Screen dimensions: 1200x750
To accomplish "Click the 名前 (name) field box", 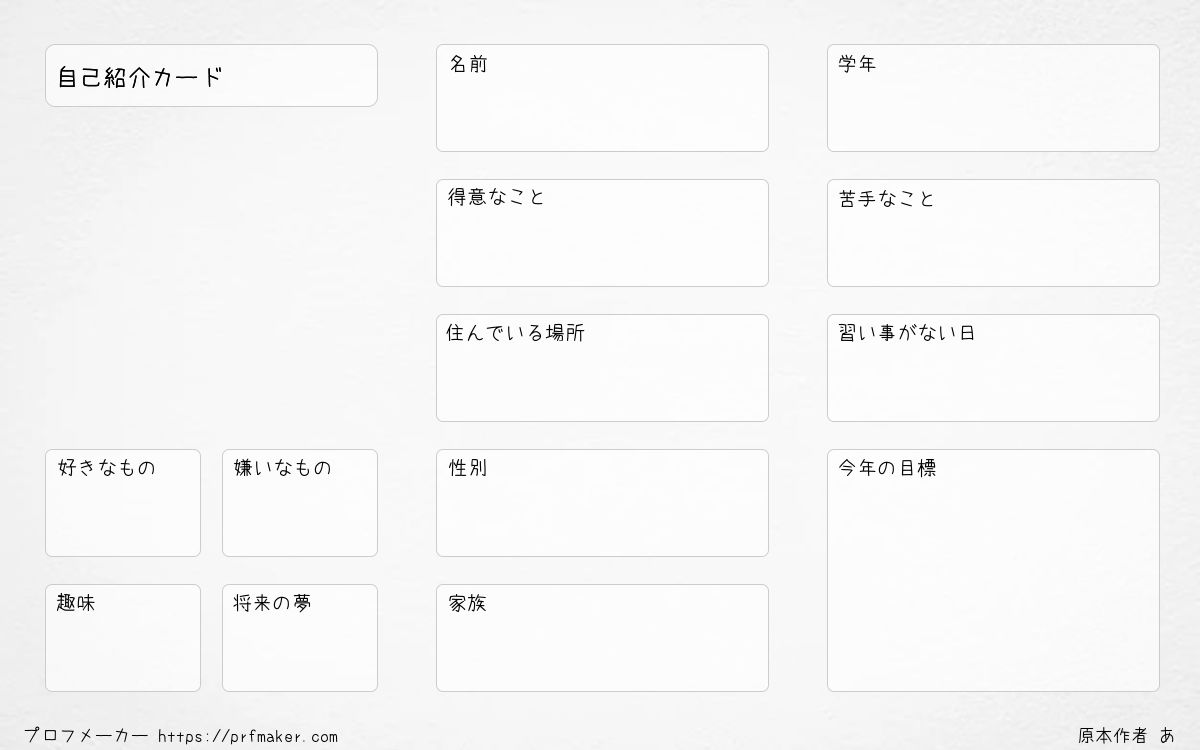I will pos(602,98).
